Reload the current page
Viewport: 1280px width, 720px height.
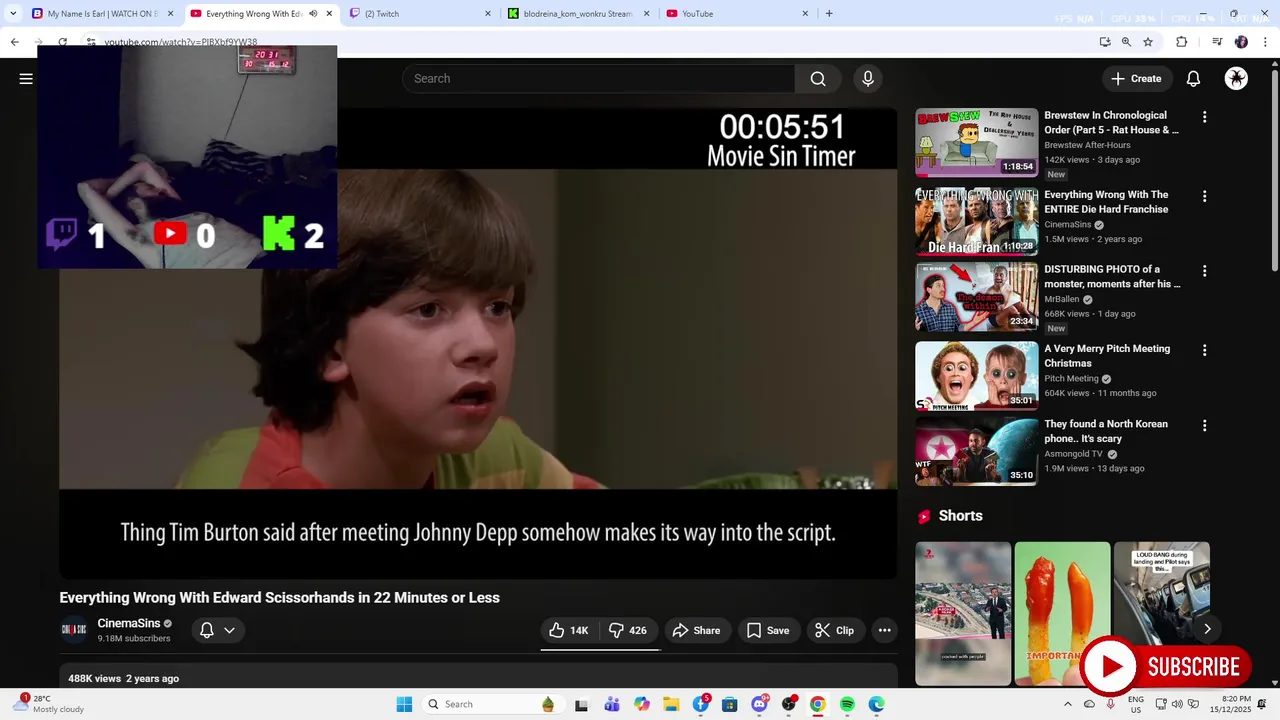[x=62, y=42]
